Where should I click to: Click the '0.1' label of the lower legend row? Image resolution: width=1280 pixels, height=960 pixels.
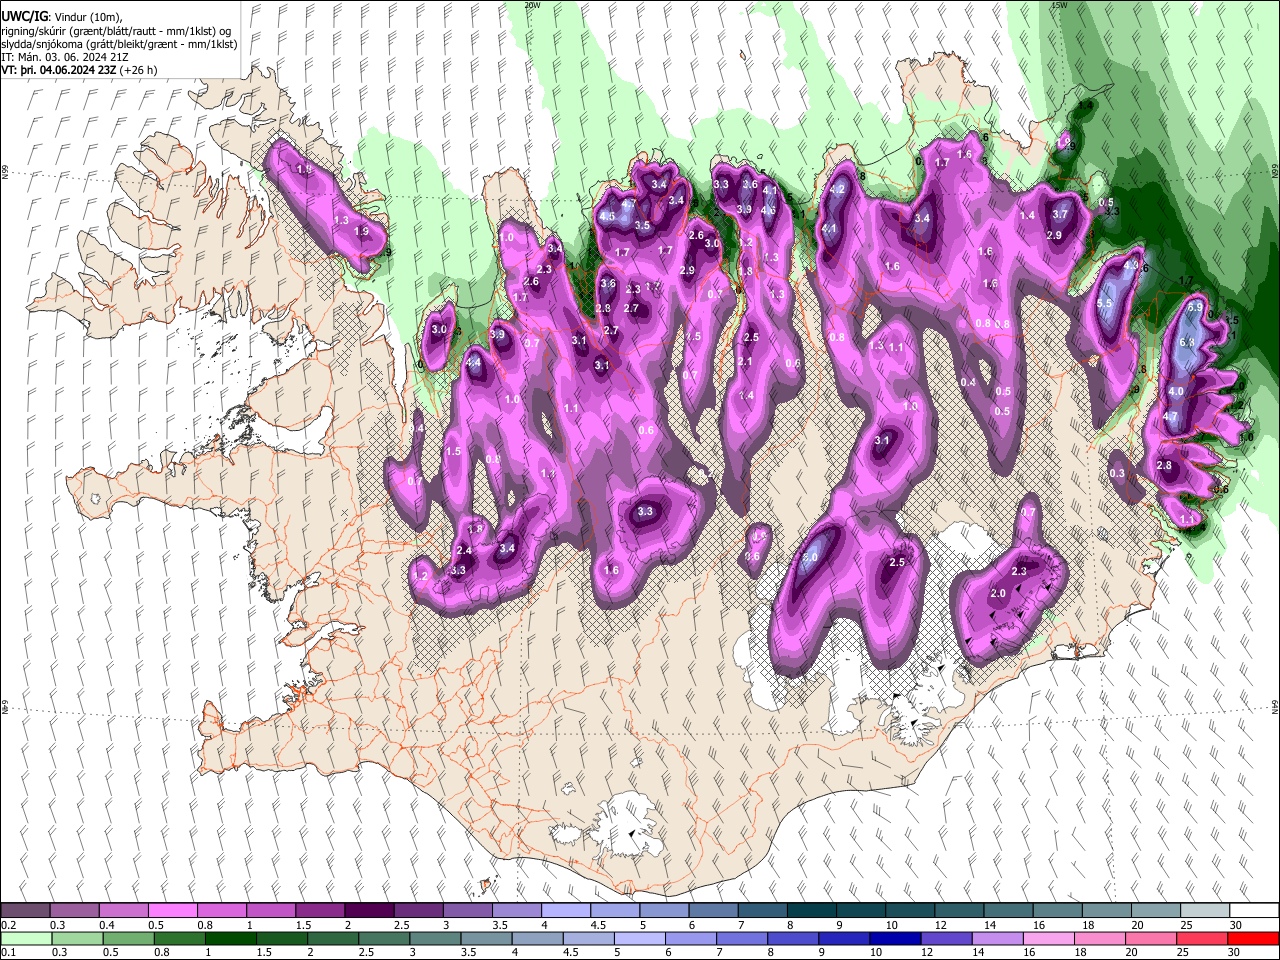pyautogui.click(x=8, y=953)
